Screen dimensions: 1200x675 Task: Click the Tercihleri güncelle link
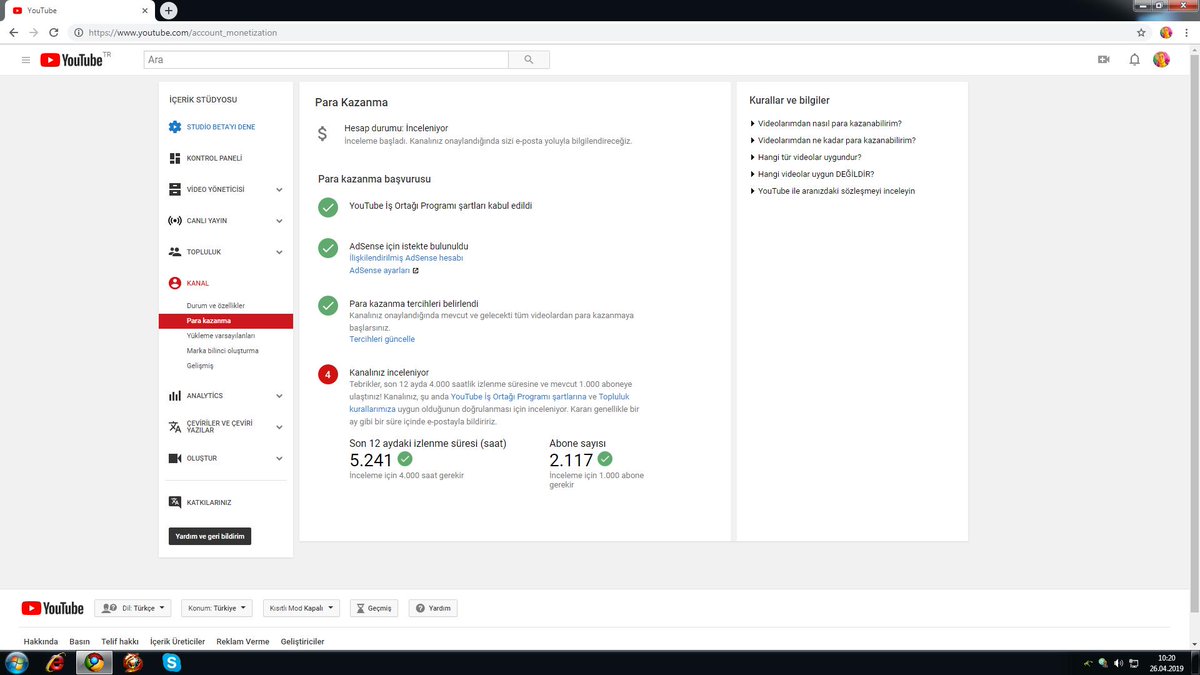point(382,339)
